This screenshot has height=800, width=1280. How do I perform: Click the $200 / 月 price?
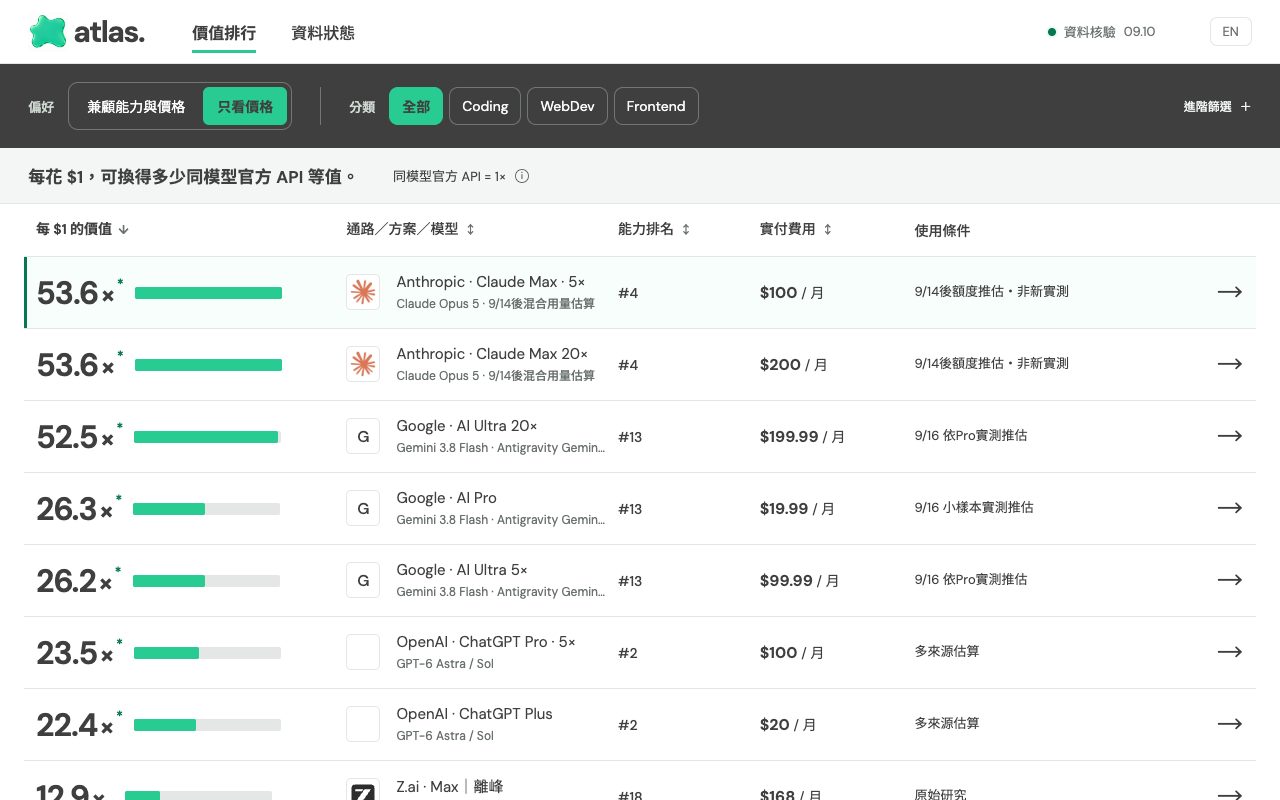tap(794, 365)
